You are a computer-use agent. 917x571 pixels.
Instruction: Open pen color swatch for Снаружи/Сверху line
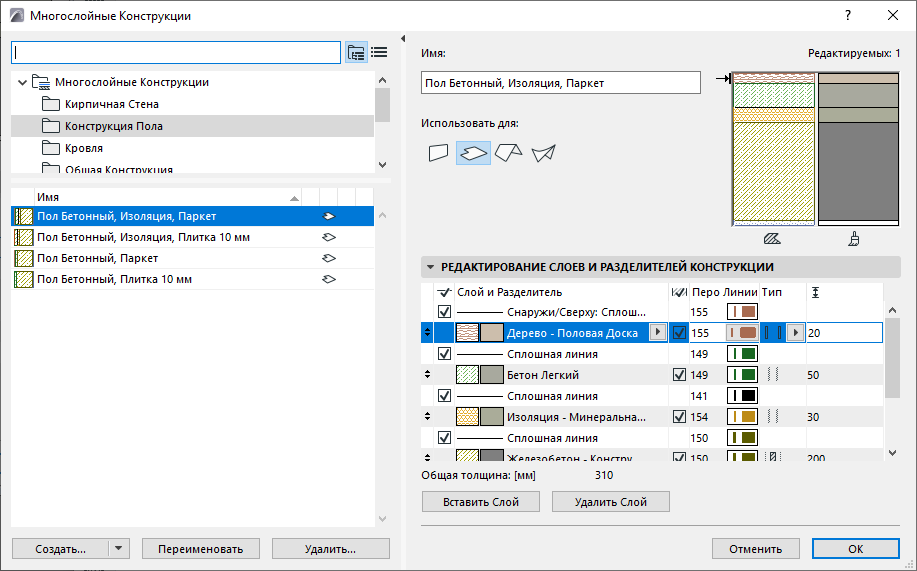click(742, 312)
